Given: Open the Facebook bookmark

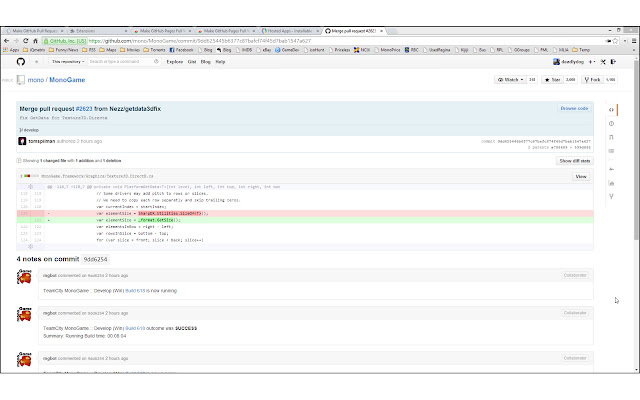Looking at the screenshot, I should click(181, 50).
